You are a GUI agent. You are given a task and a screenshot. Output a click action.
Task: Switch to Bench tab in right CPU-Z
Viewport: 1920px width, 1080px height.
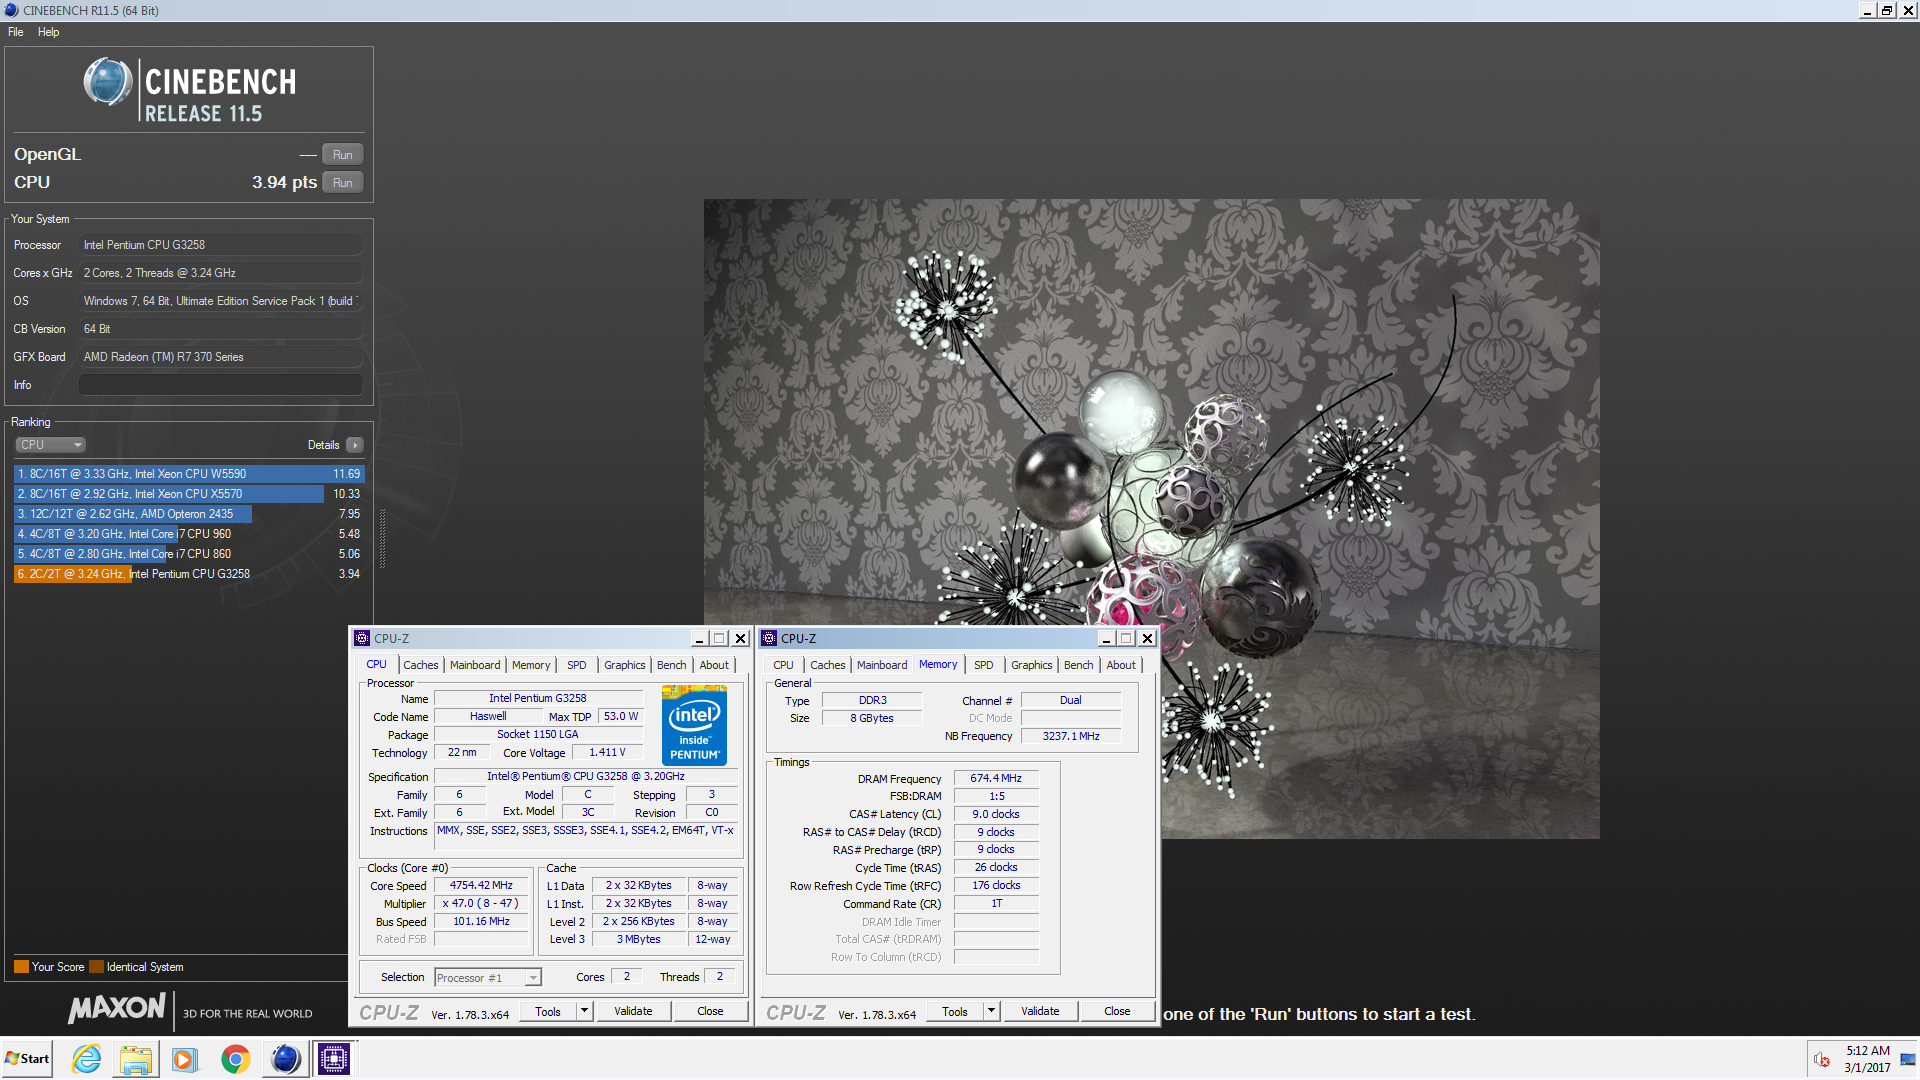[x=1079, y=665]
